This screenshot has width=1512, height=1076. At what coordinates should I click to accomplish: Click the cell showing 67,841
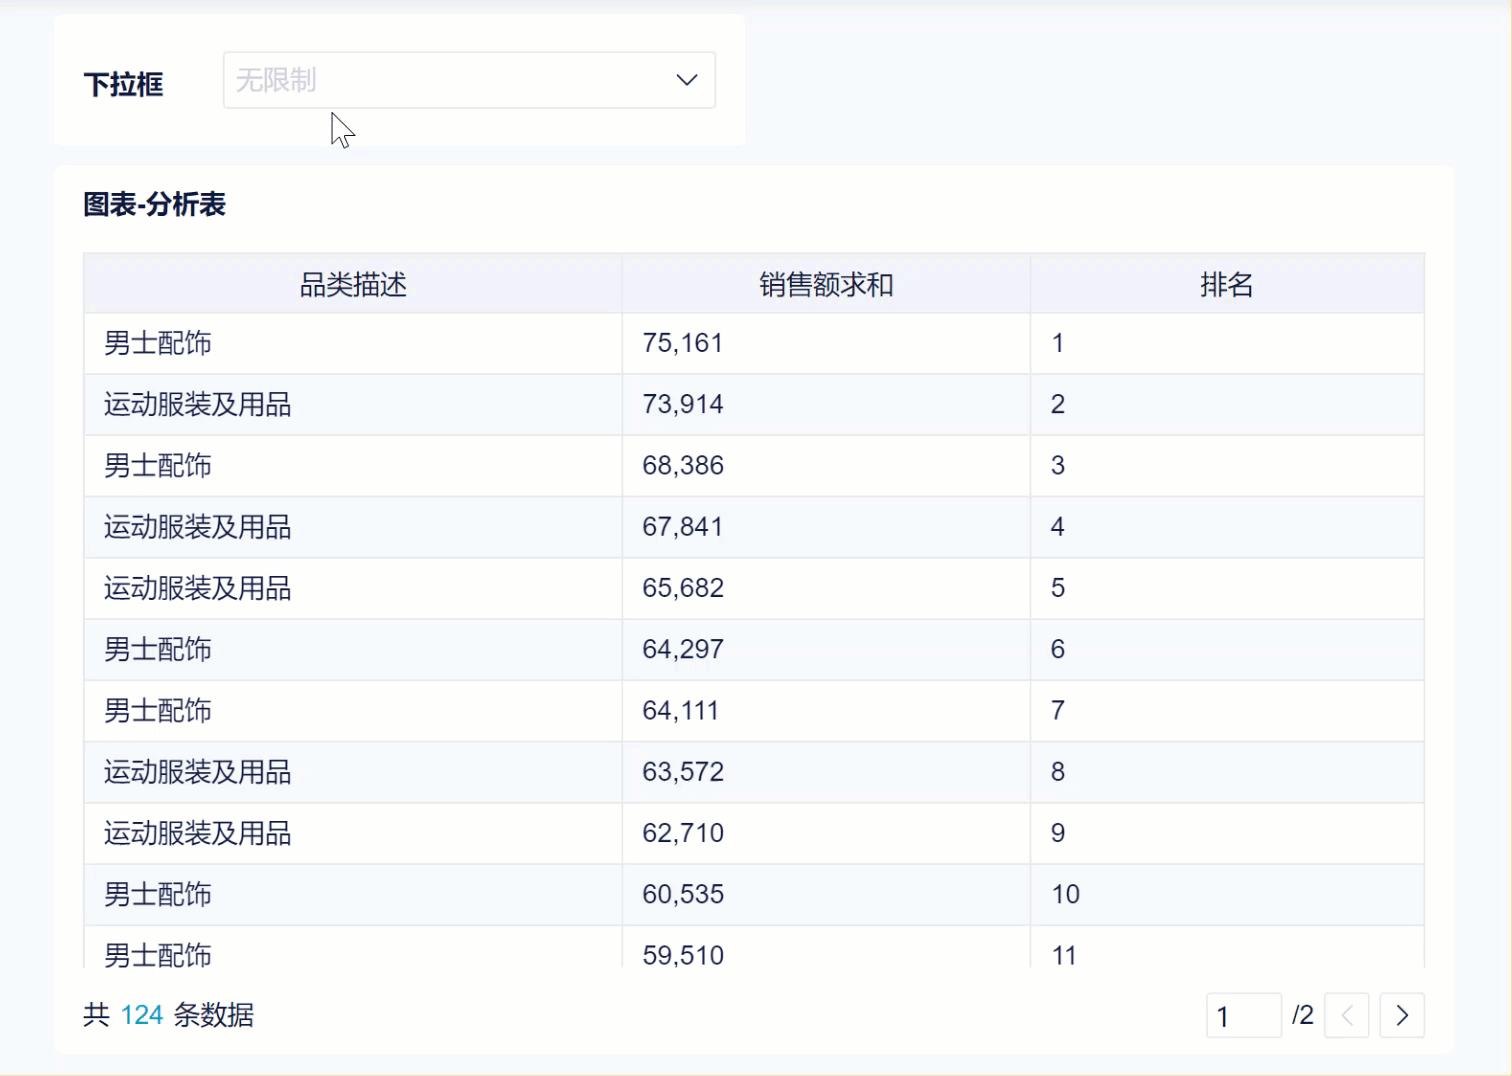tap(683, 527)
